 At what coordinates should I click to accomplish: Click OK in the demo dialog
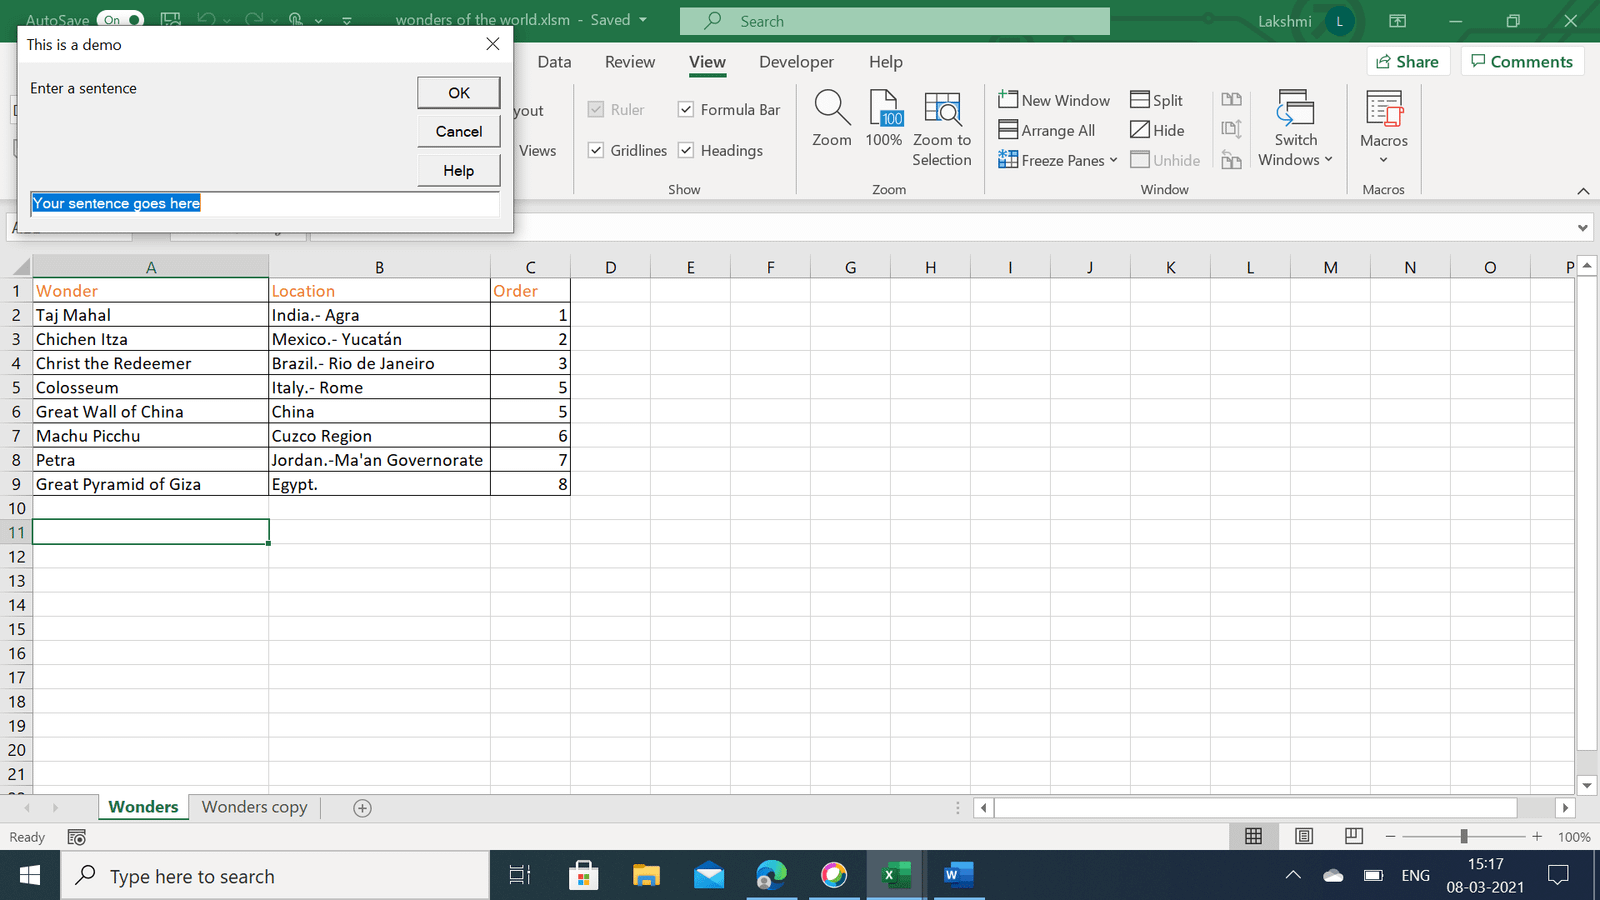(x=459, y=93)
